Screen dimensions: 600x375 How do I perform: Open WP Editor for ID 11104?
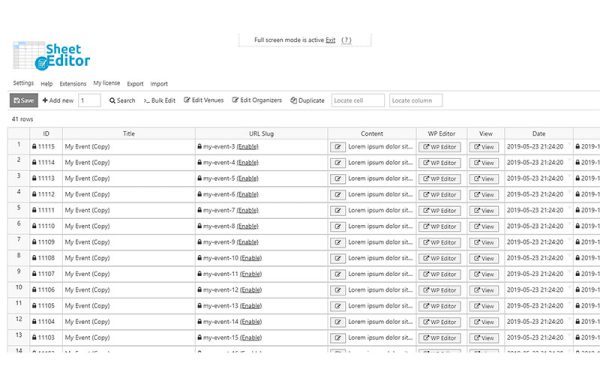click(x=440, y=322)
